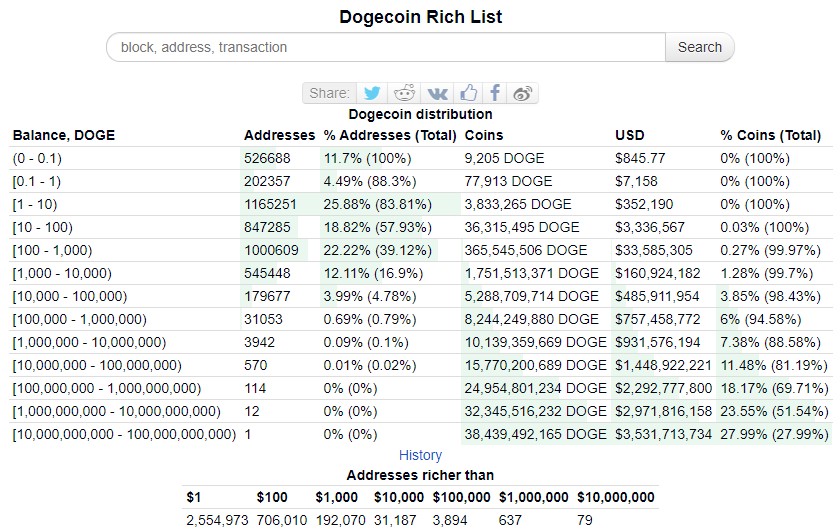Share the page on Reddit

[x=405, y=93]
